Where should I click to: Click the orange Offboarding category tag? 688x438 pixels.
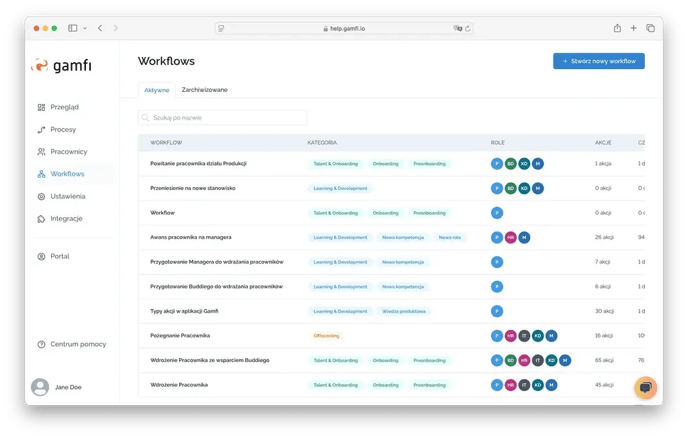point(327,335)
